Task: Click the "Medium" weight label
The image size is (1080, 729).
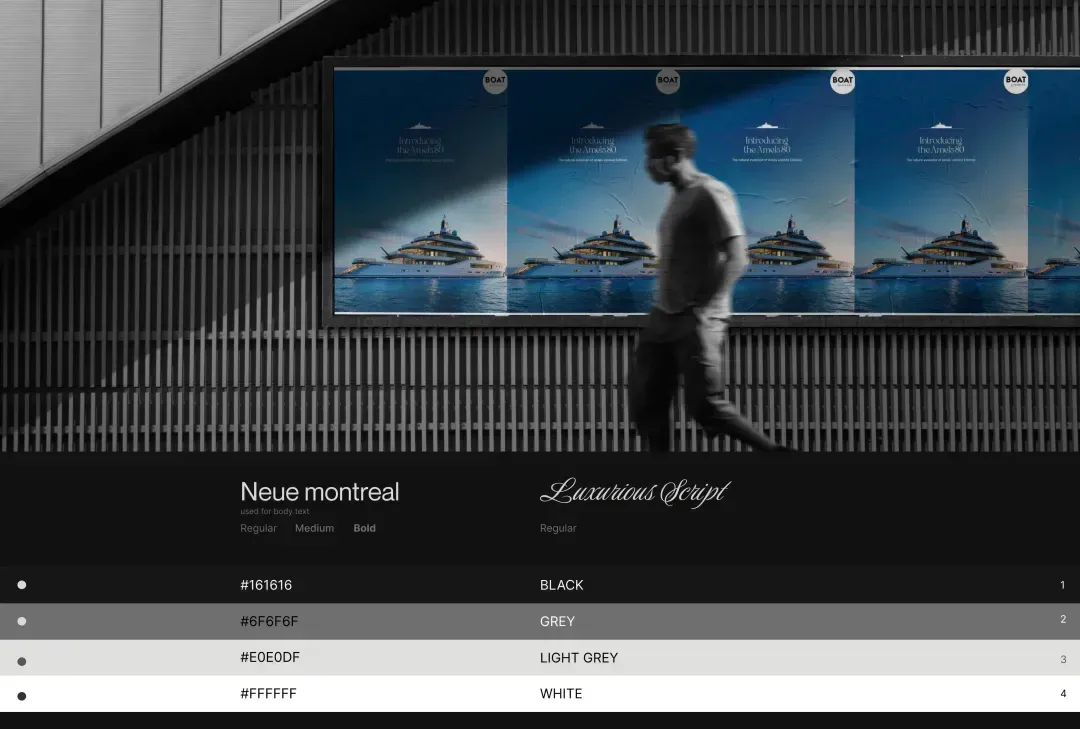Action: tap(314, 528)
